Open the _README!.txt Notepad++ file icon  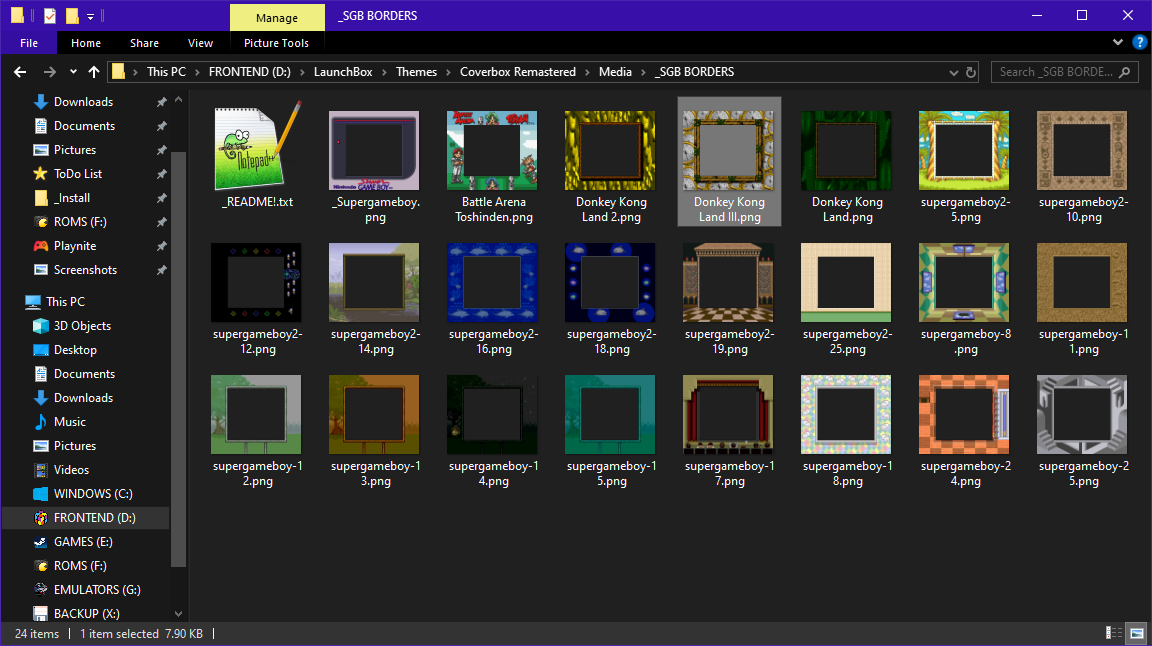click(258, 146)
